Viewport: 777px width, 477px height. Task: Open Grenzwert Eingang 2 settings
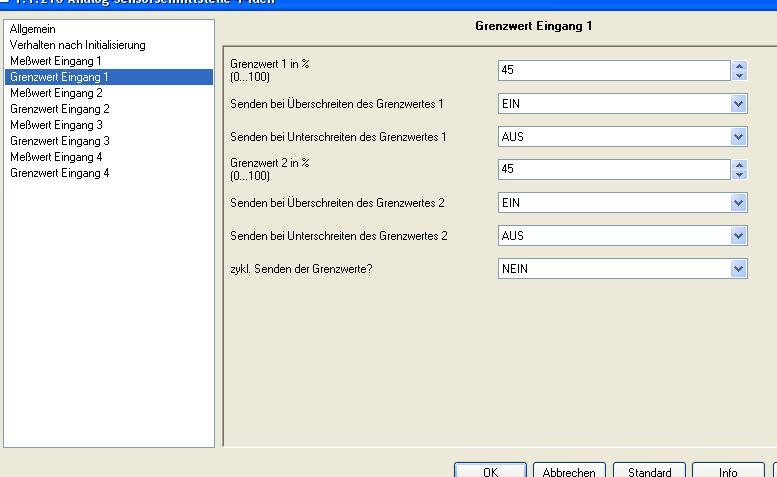(59, 109)
